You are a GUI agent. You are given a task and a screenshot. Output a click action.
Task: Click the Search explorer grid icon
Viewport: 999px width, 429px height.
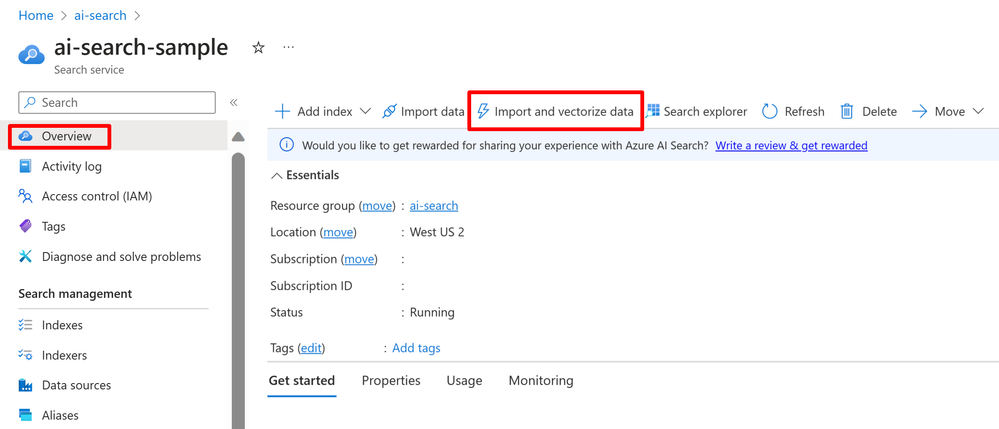point(652,112)
